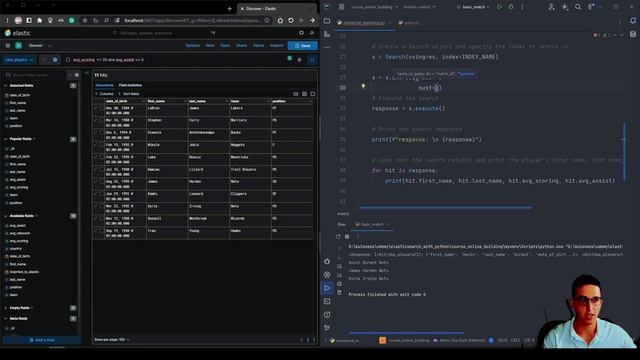
Task: Open the PyCharm notifications bell
Action: (633, 21)
